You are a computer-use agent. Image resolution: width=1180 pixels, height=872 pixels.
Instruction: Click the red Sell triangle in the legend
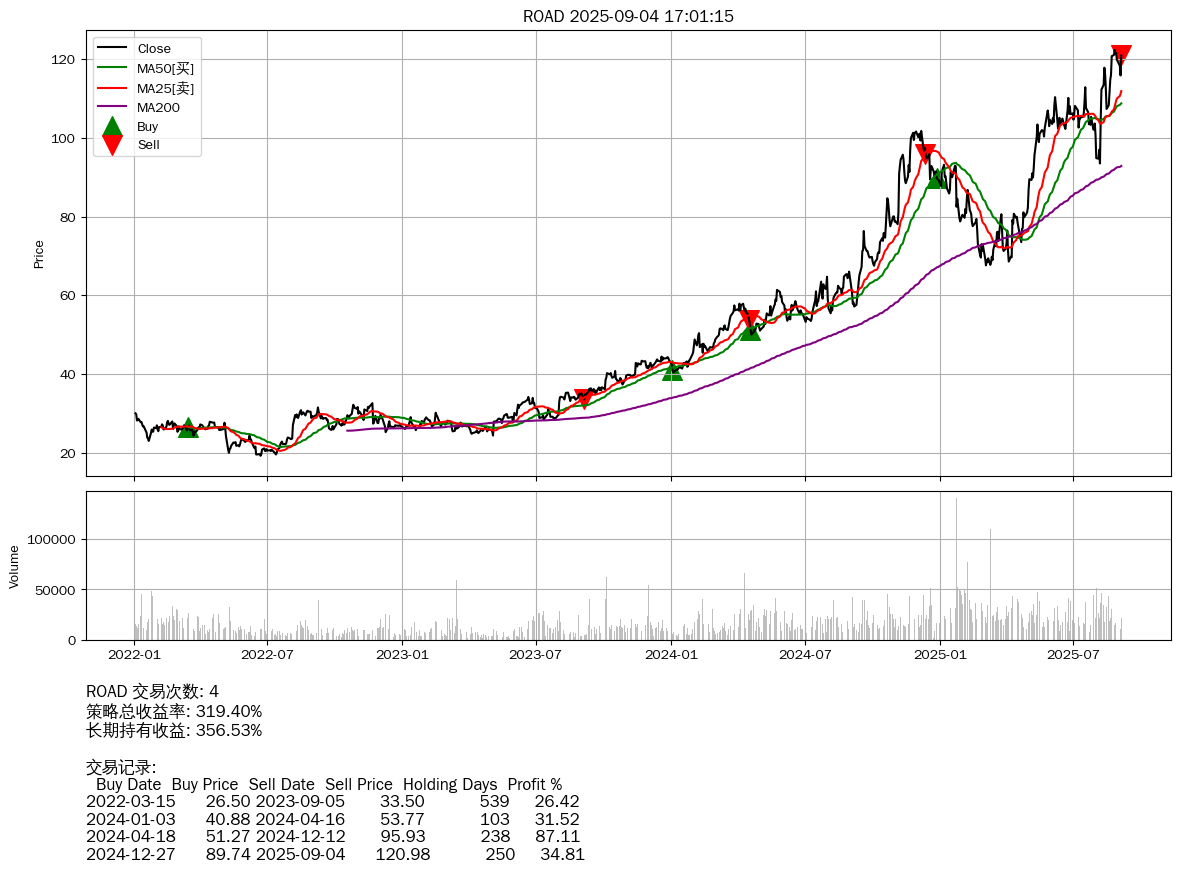tap(112, 145)
